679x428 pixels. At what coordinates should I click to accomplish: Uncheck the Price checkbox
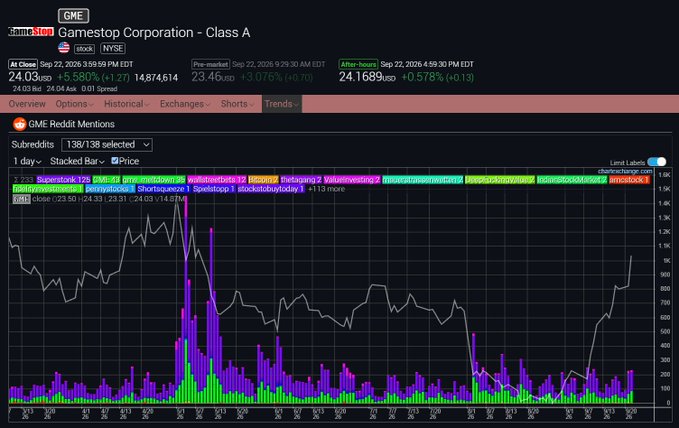pos(115,161)
